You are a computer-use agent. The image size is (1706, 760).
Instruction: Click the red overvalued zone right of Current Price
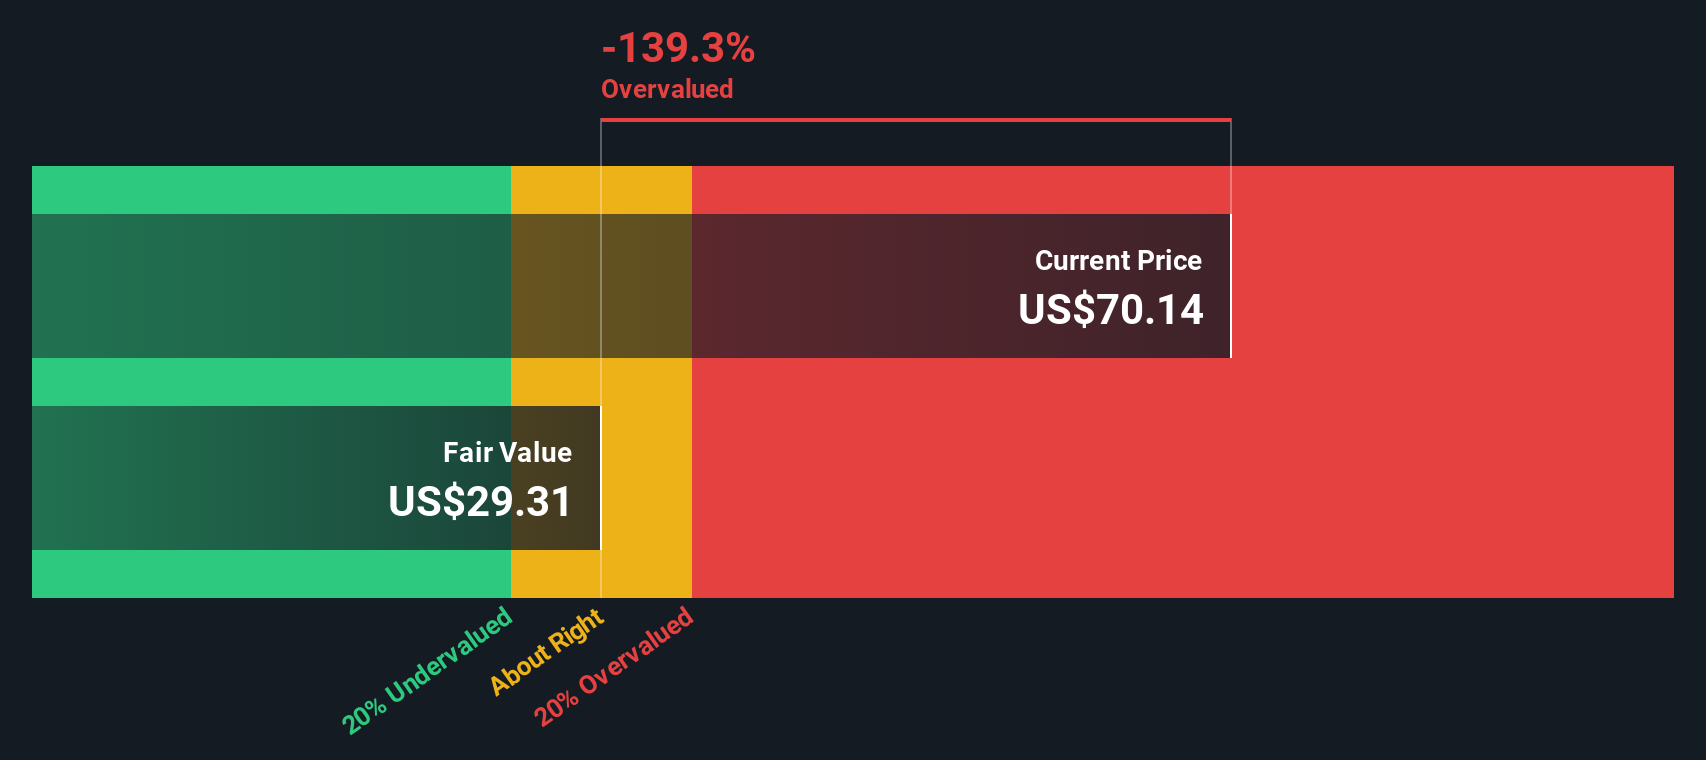click(1452, 286)
